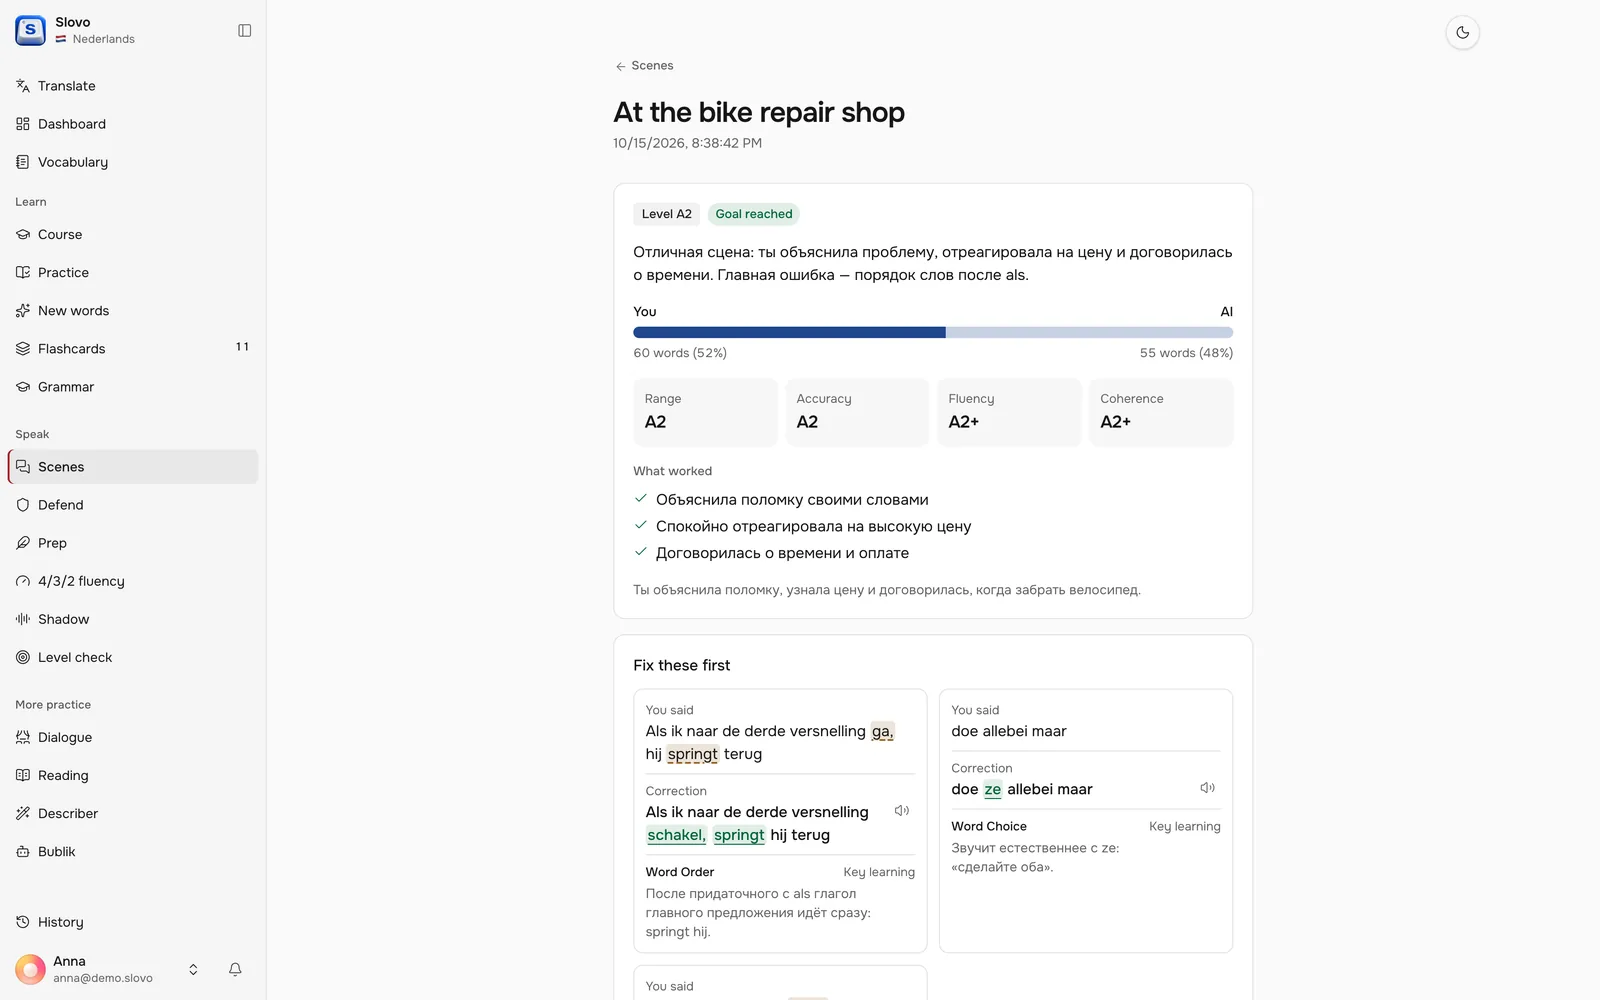Click the Describer wand icon
The height and width of the screenshot is (1000, 1600).
(x=23, y=813)
